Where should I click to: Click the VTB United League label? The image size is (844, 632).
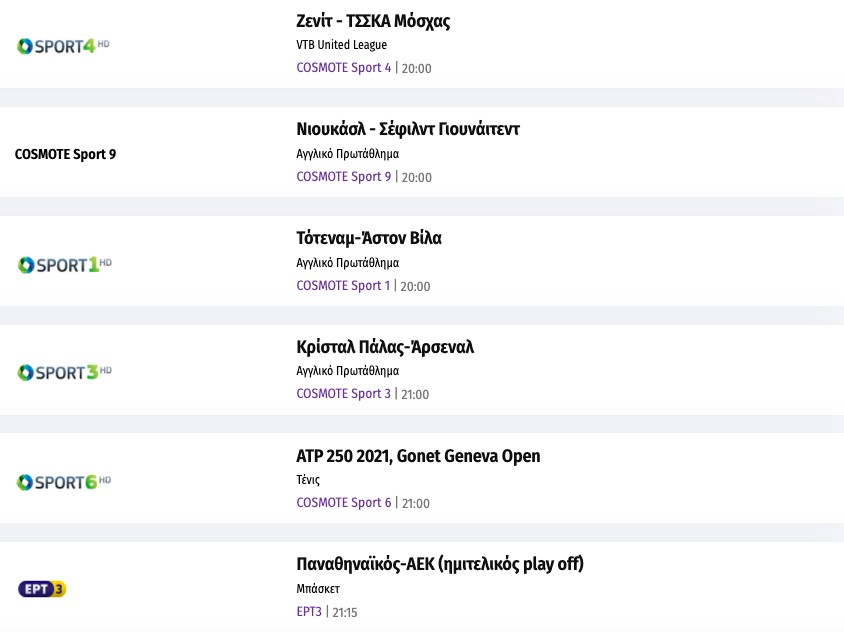[341, 45]
